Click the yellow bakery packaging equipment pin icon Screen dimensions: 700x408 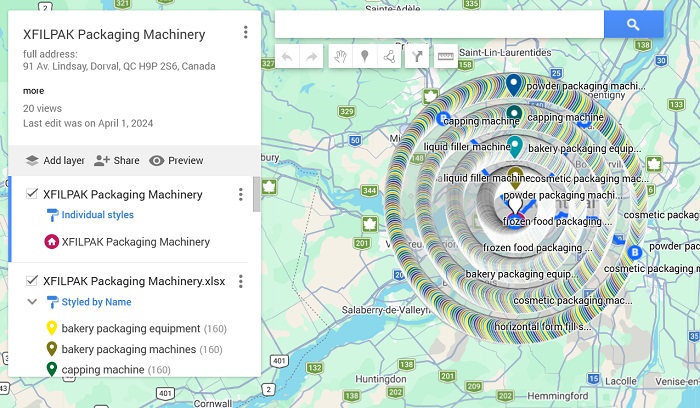point(52,328)
